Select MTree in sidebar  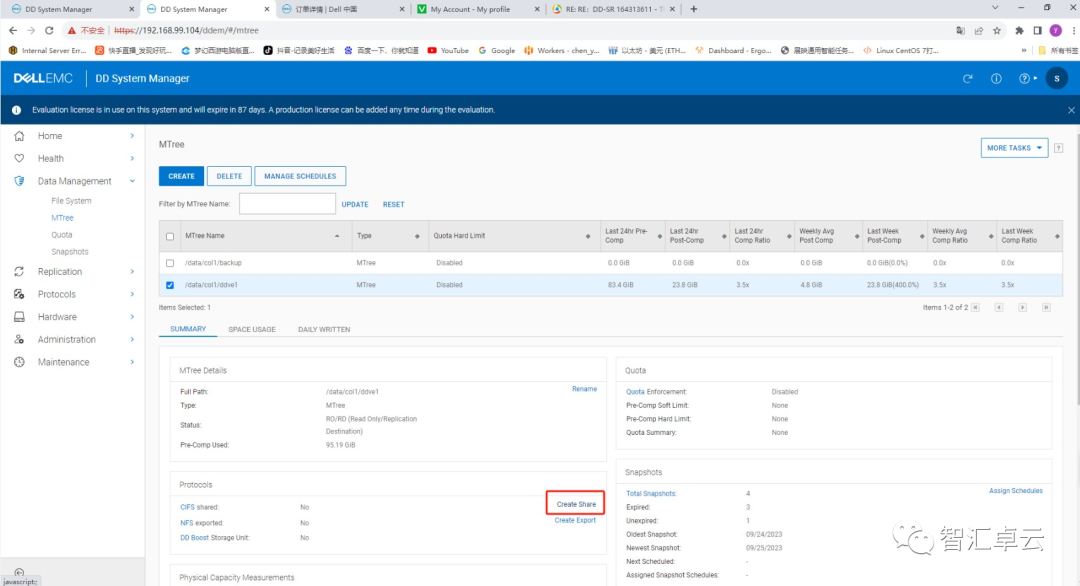click(x=62, y=218)
